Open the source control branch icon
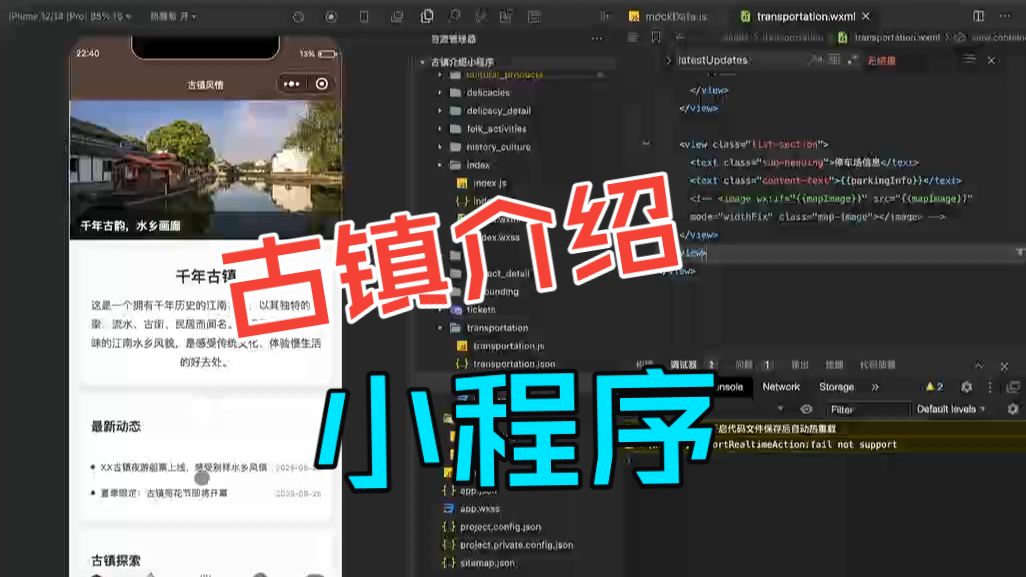The width and height of the screenshot is (1026, 577). 480,16
